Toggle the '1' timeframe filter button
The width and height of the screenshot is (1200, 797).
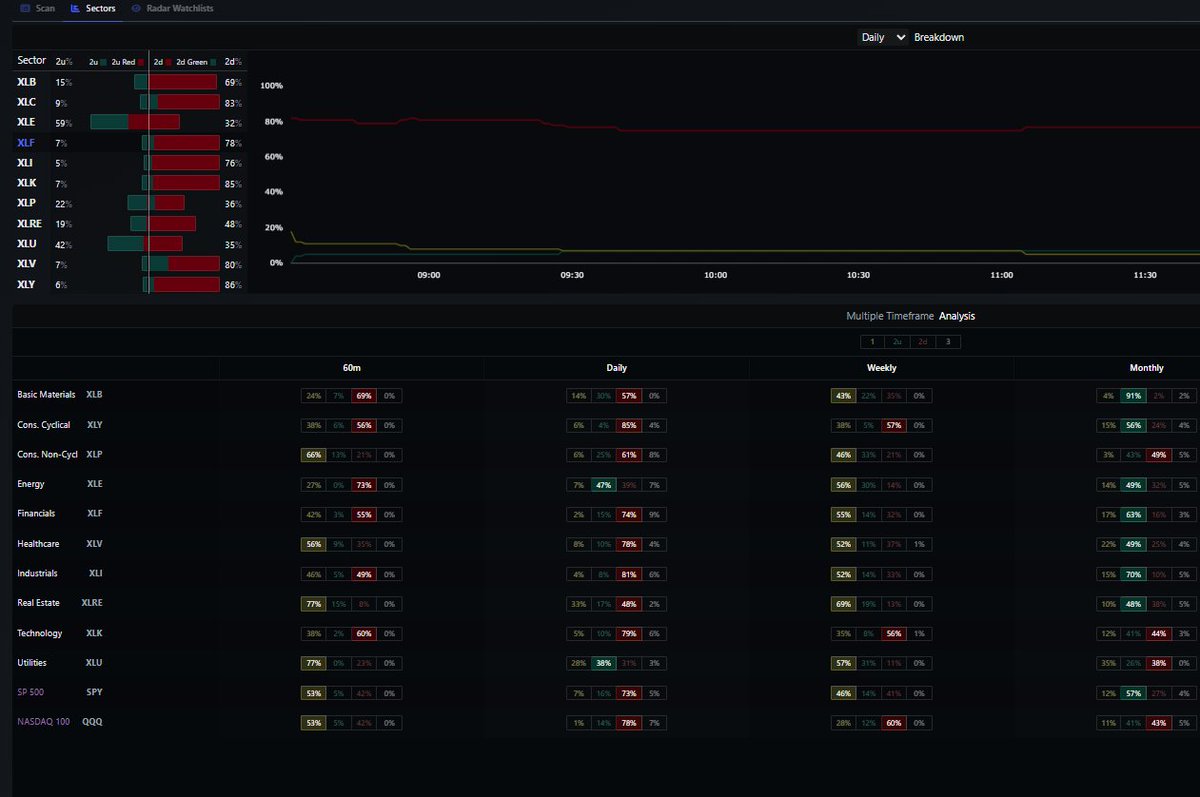(x=872, y=341)
